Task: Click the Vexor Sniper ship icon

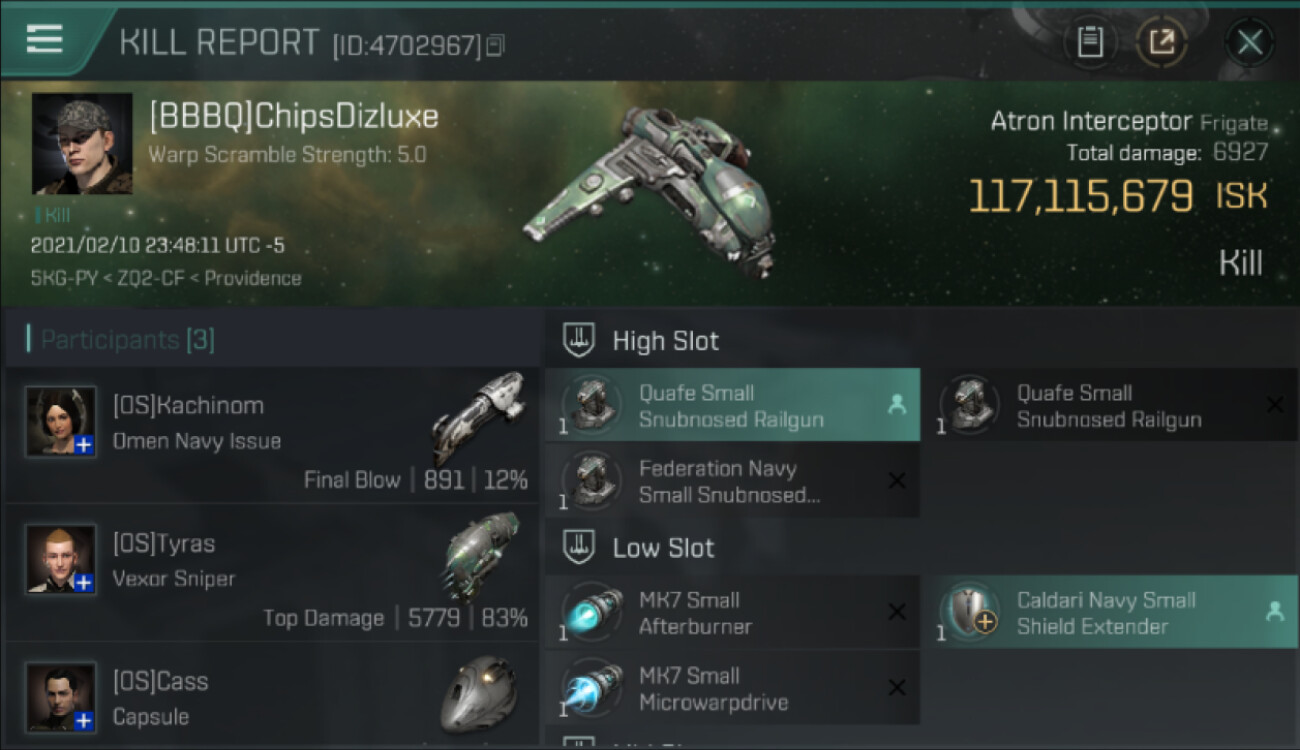Action: point(481,555)
